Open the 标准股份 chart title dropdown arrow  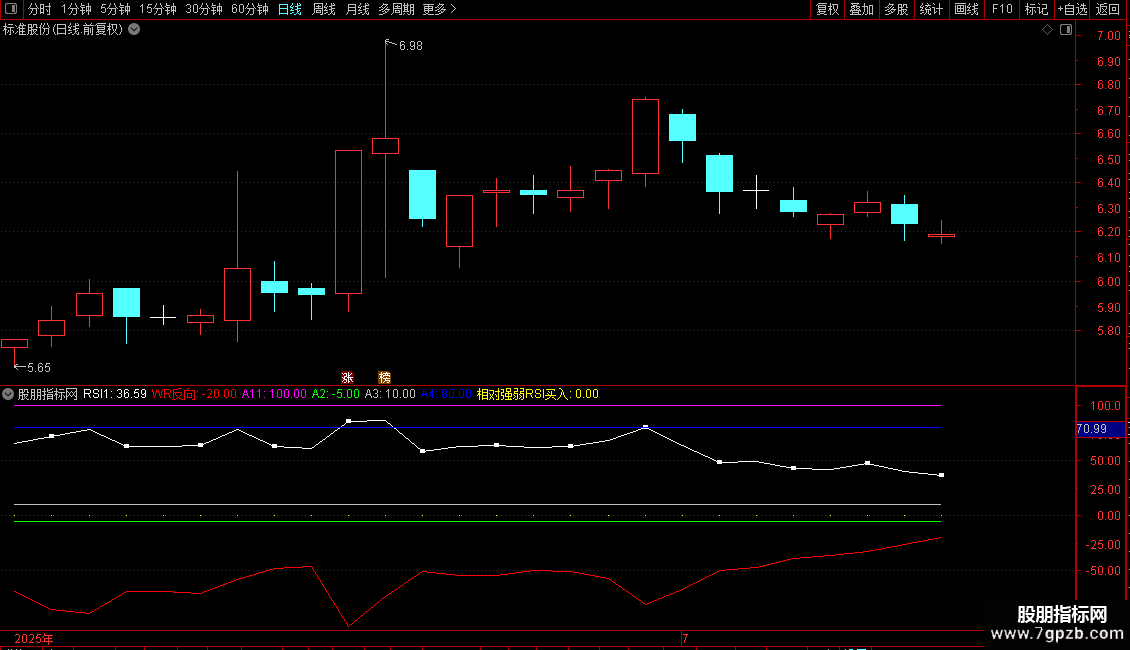click(x=134, y=30)
